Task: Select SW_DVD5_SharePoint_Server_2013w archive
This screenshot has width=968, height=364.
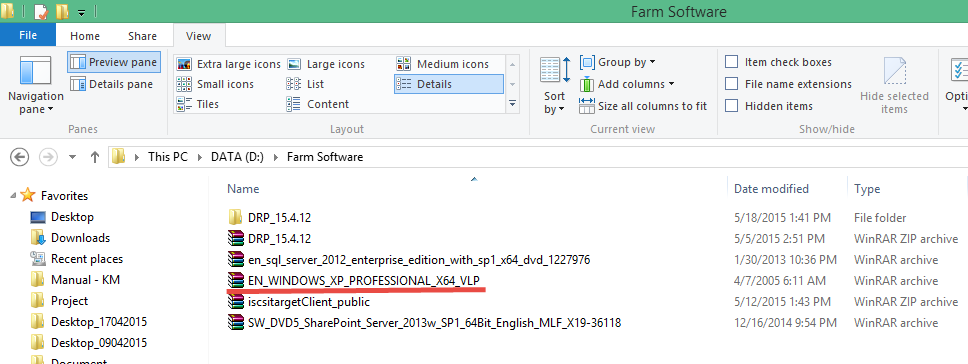Action: click(x=434, y=323)
